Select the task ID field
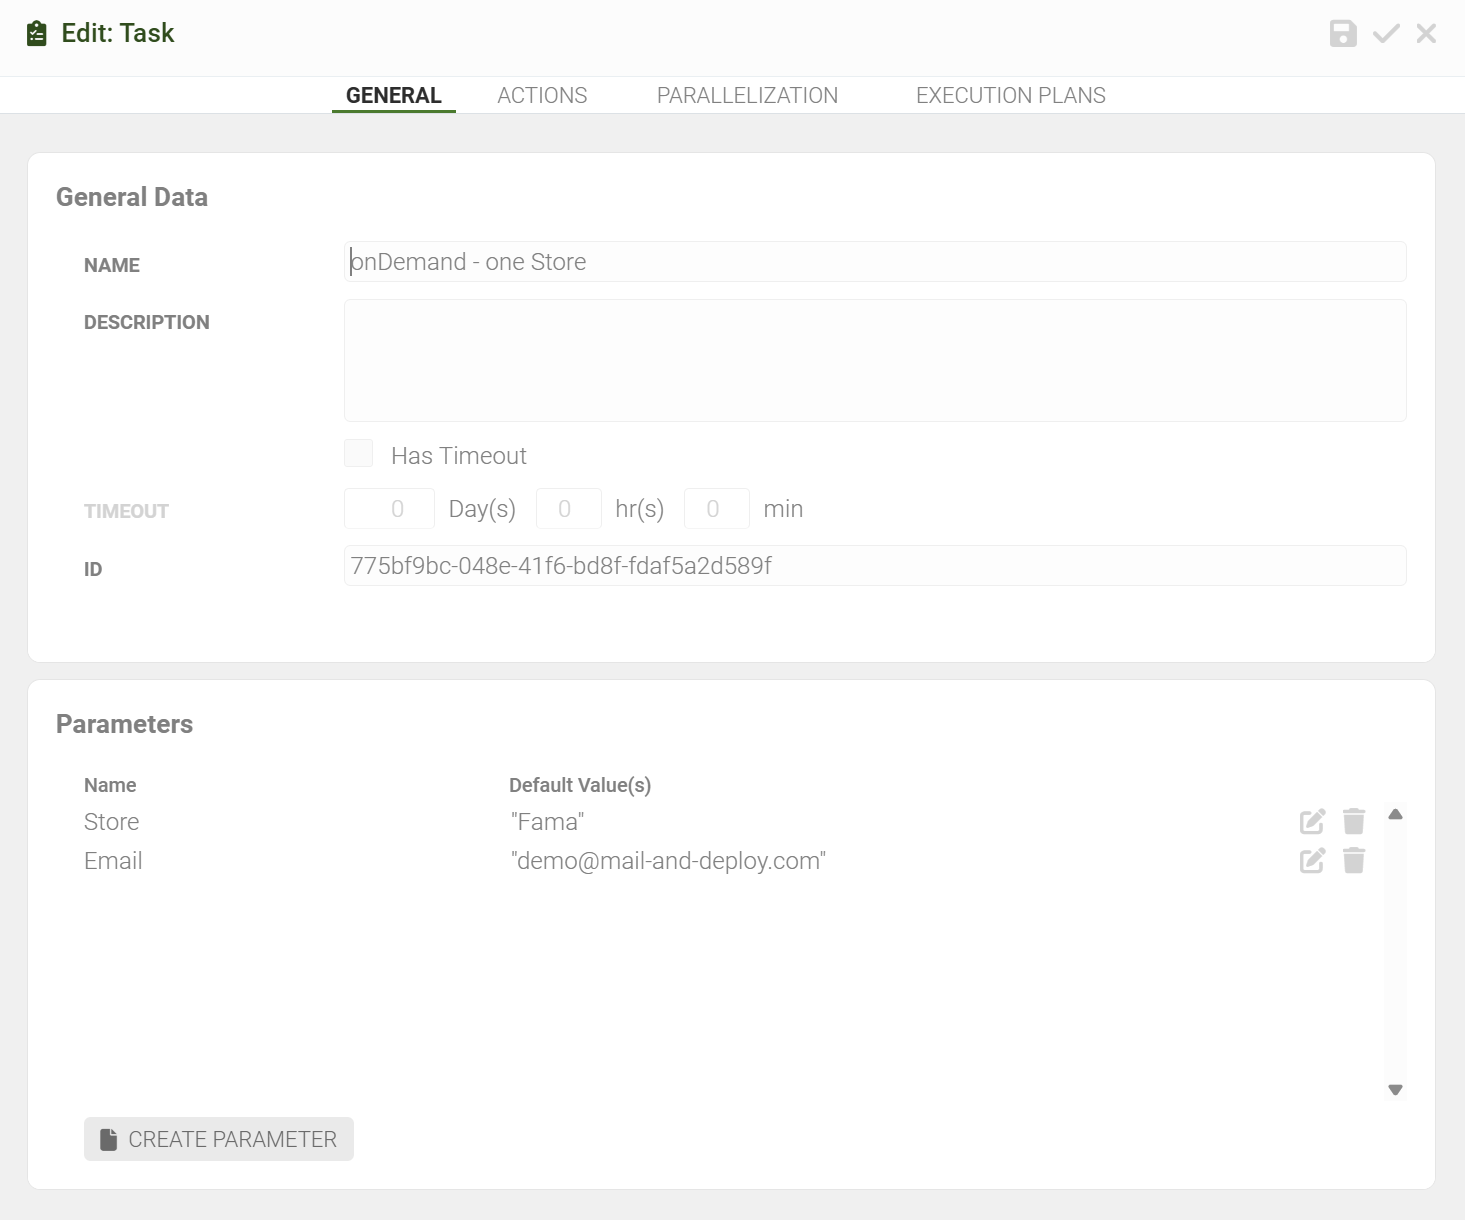The height and width of the screenshot is (1220, 1465). click(x=875, y=566)
